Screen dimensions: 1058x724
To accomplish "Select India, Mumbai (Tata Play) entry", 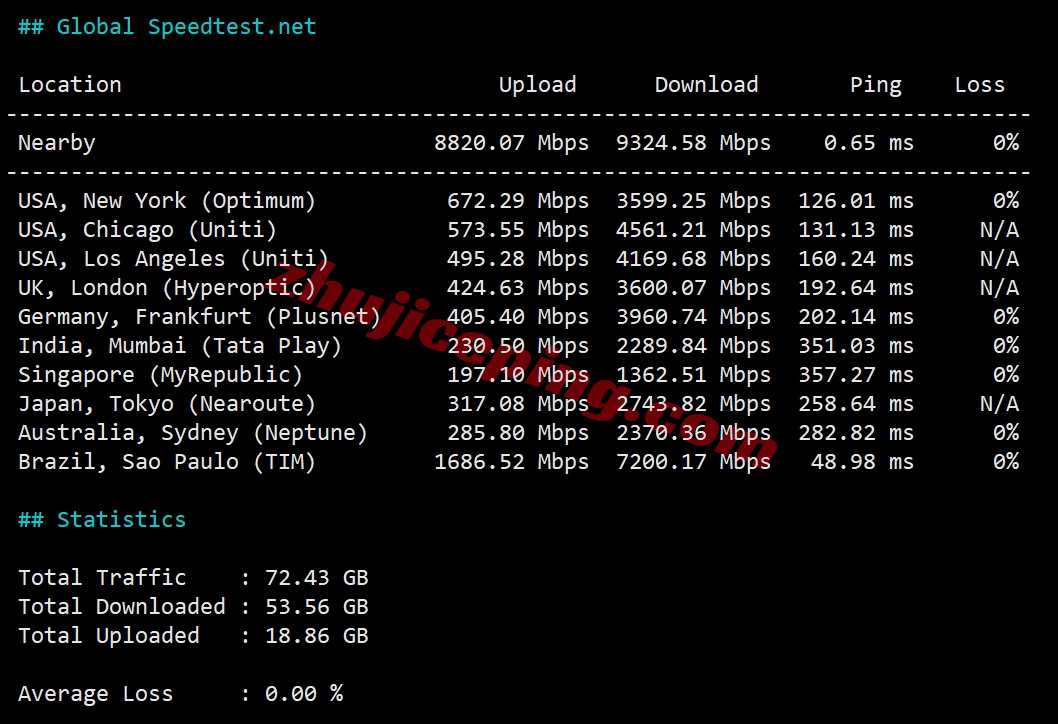I will click(x=180, y=346).
